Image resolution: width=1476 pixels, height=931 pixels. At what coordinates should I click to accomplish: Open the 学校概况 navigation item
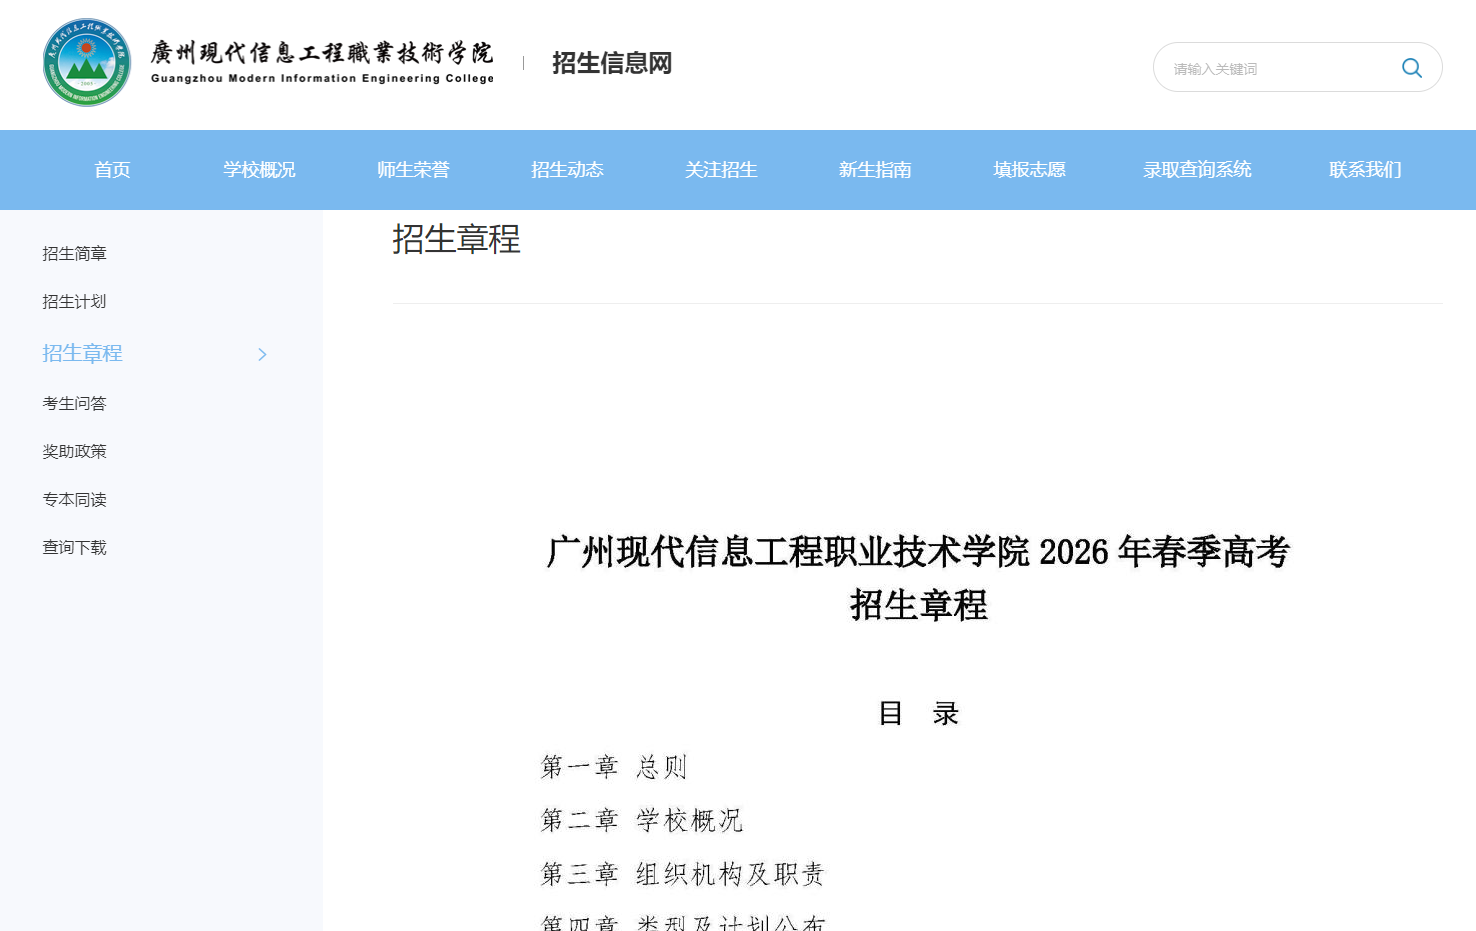pyautogui.click(x=258, y=169)
